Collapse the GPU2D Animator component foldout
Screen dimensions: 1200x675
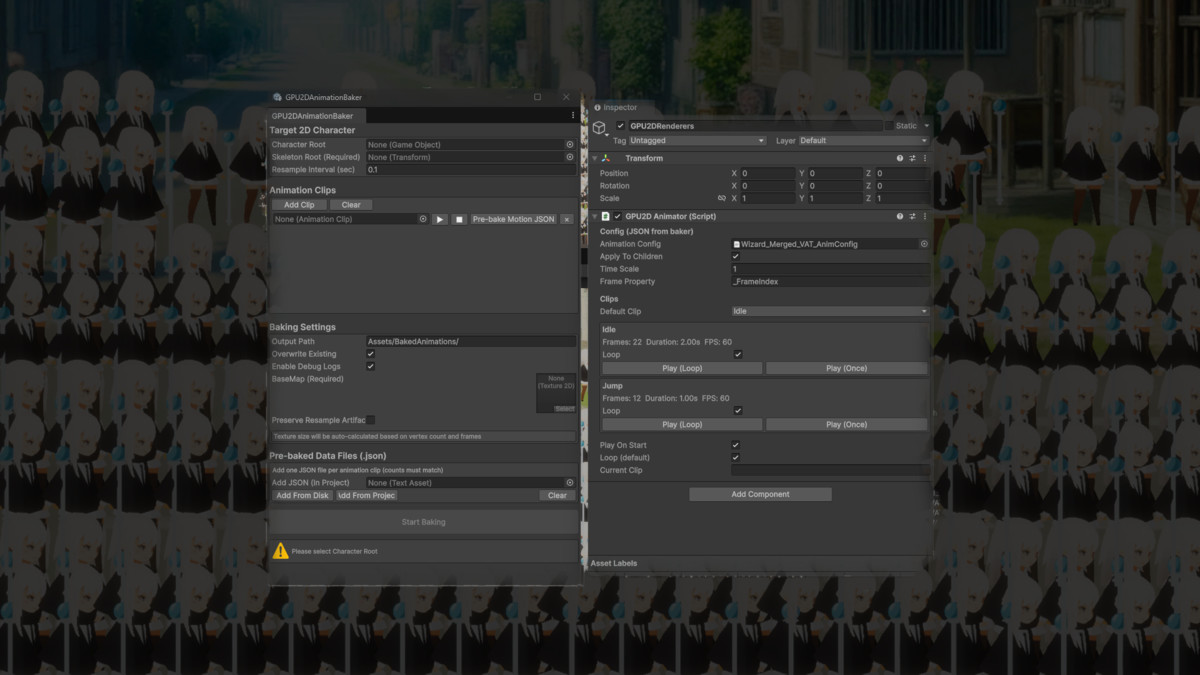coord(595,216)
